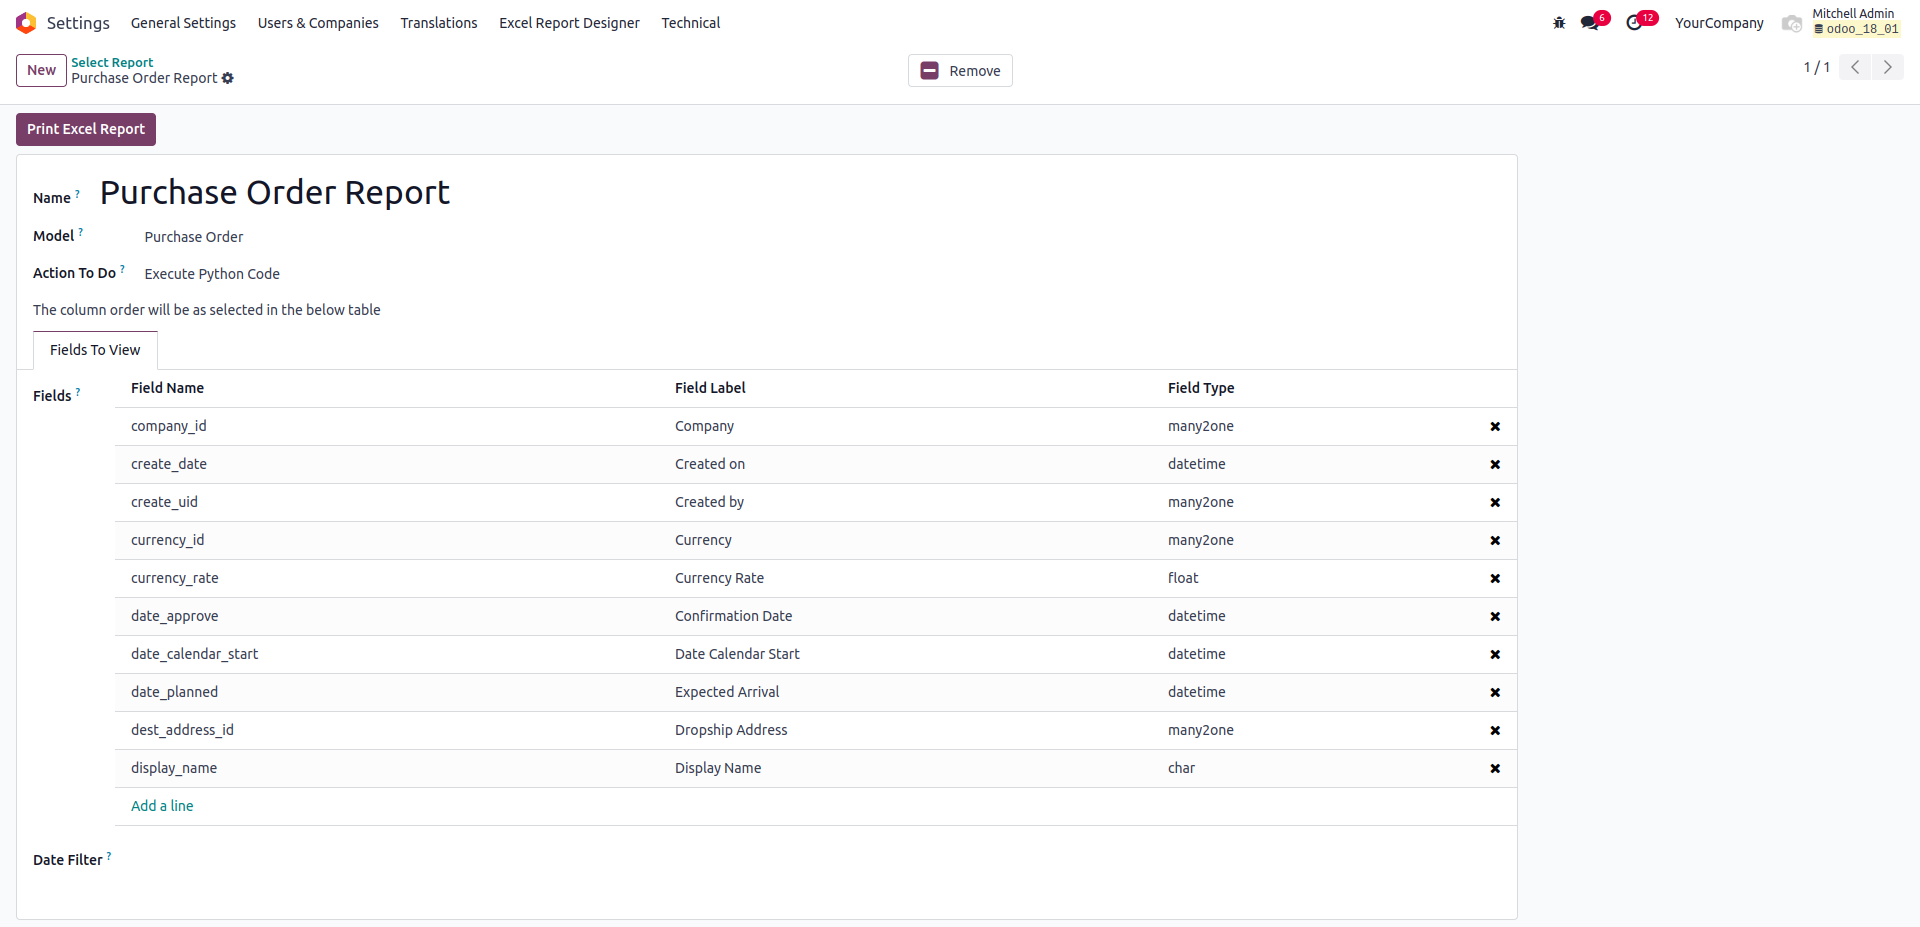Go to the previous record arrow
Image resolution: width=1920 pixels, height=927 pixels.
(1855, 67)
